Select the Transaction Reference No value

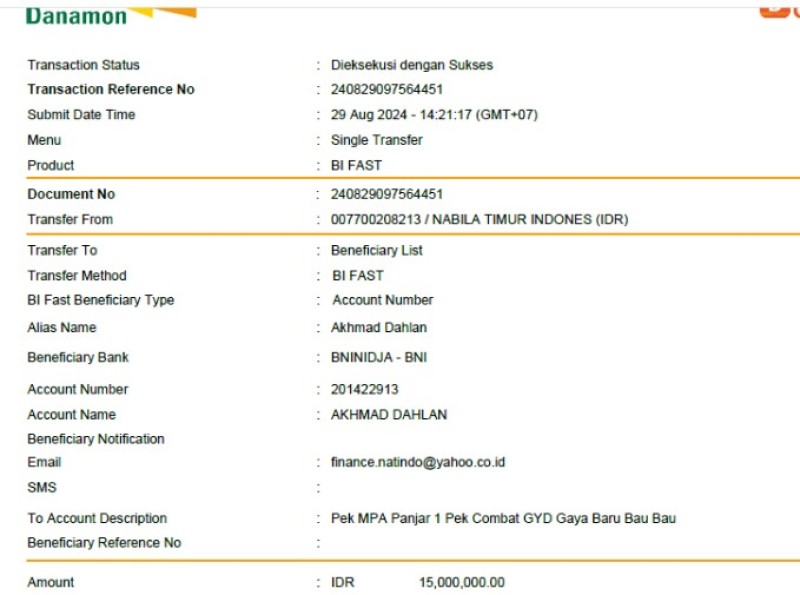point(386,89)
